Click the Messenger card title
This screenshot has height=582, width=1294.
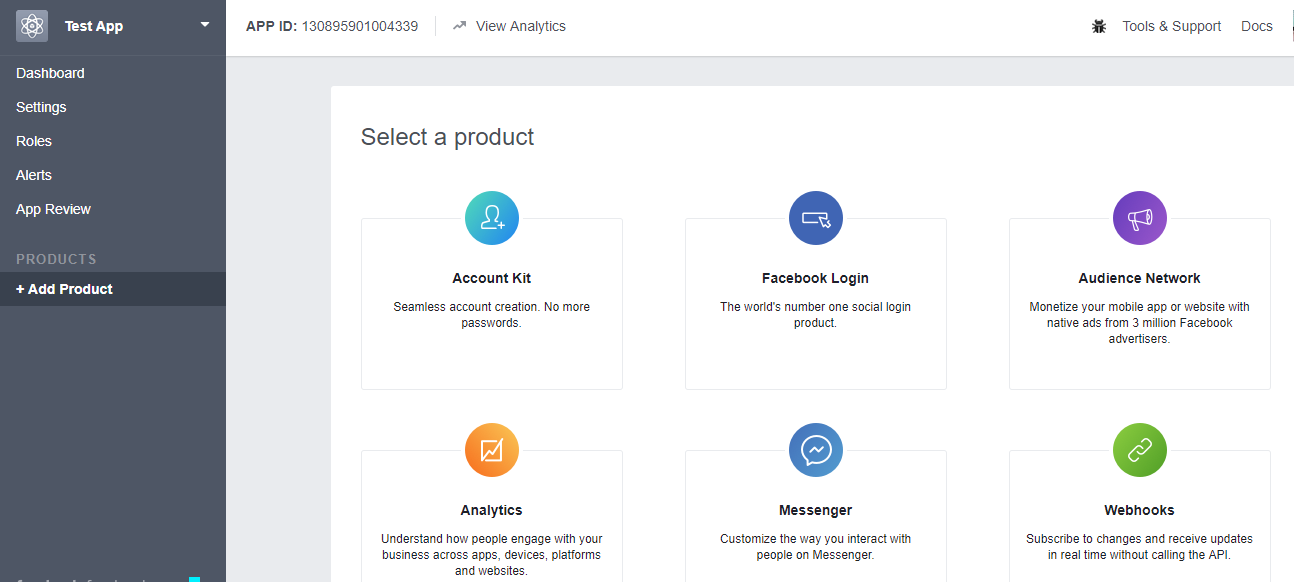(x=816, y=510)
